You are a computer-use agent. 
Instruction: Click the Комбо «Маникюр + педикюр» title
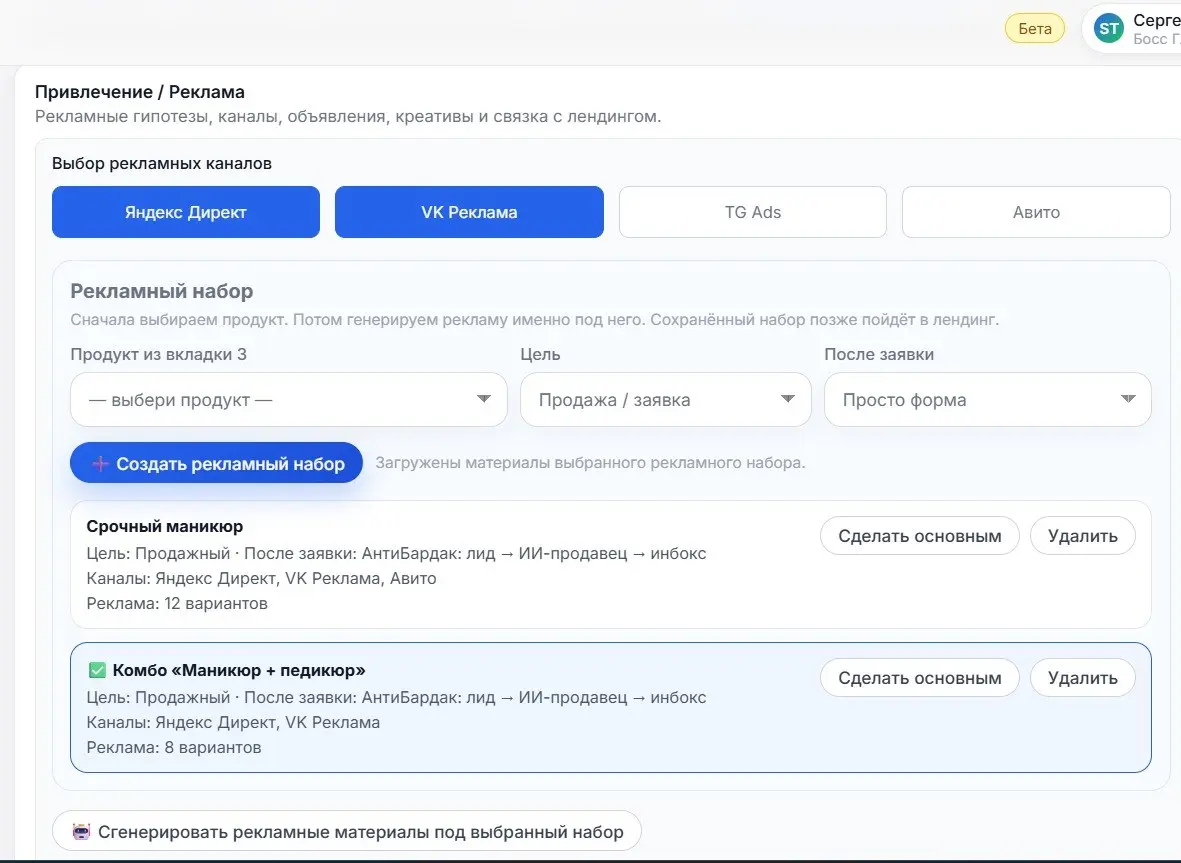pos(239,670)
